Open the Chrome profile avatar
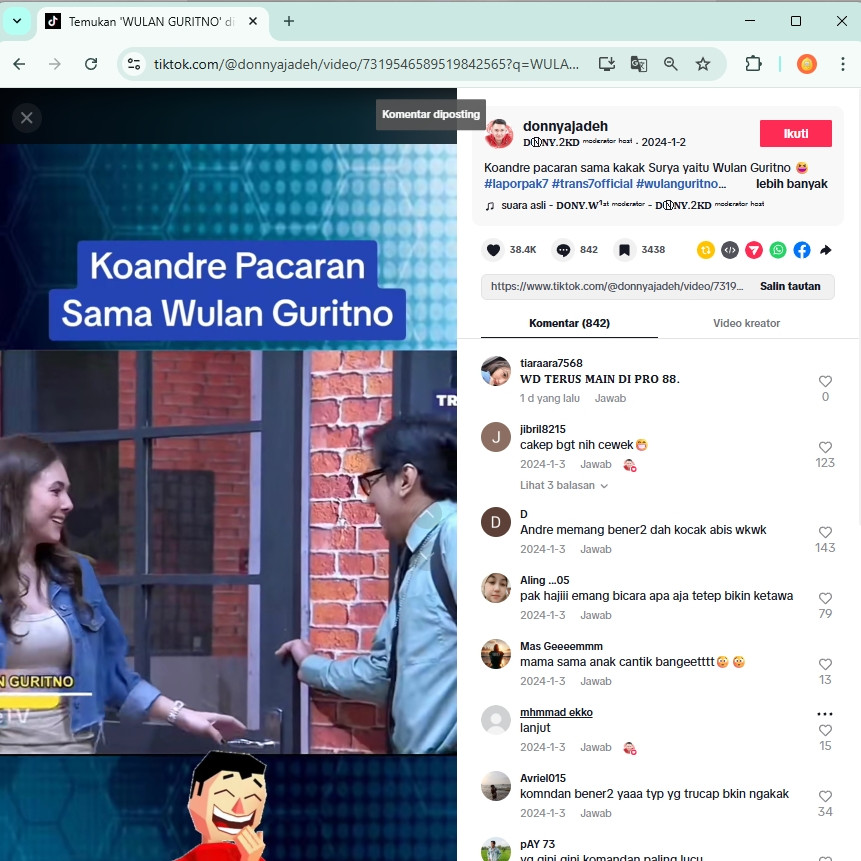Viewport: 861px width, 861px height. [807, 64]
